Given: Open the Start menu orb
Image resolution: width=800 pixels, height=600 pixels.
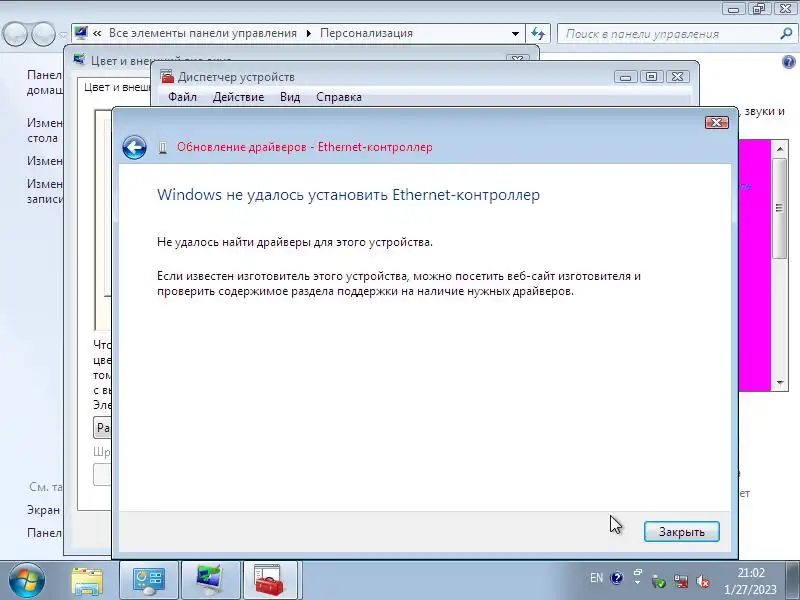Looking at the screenshot, I should tap(27, 581).
